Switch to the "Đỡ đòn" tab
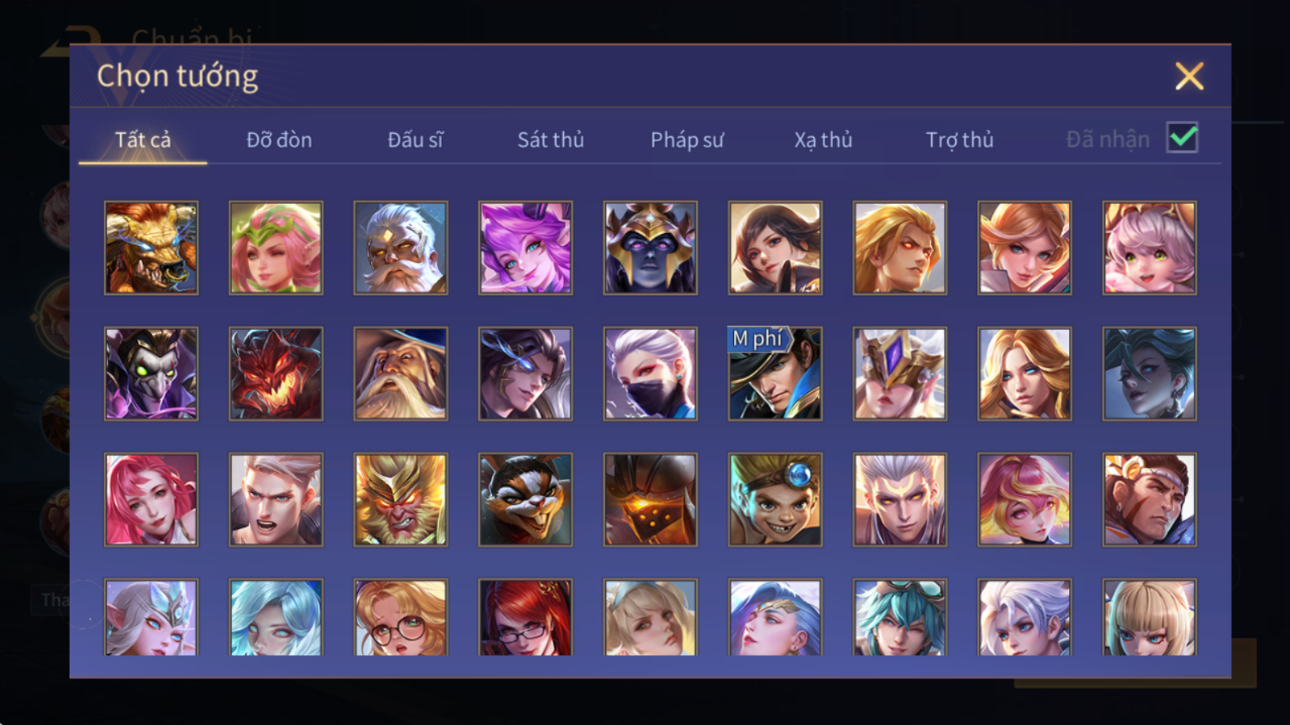 (279, 140)
